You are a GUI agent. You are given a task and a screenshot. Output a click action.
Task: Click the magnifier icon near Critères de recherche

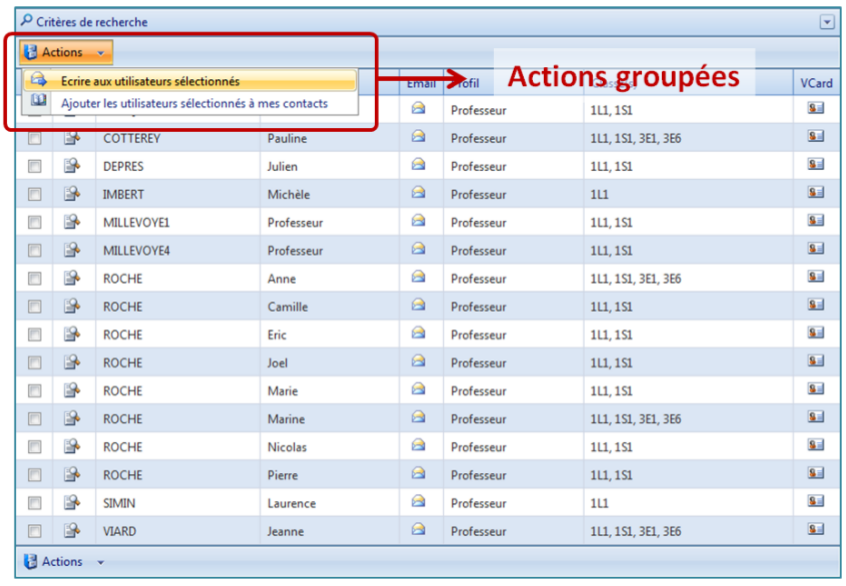26,21
